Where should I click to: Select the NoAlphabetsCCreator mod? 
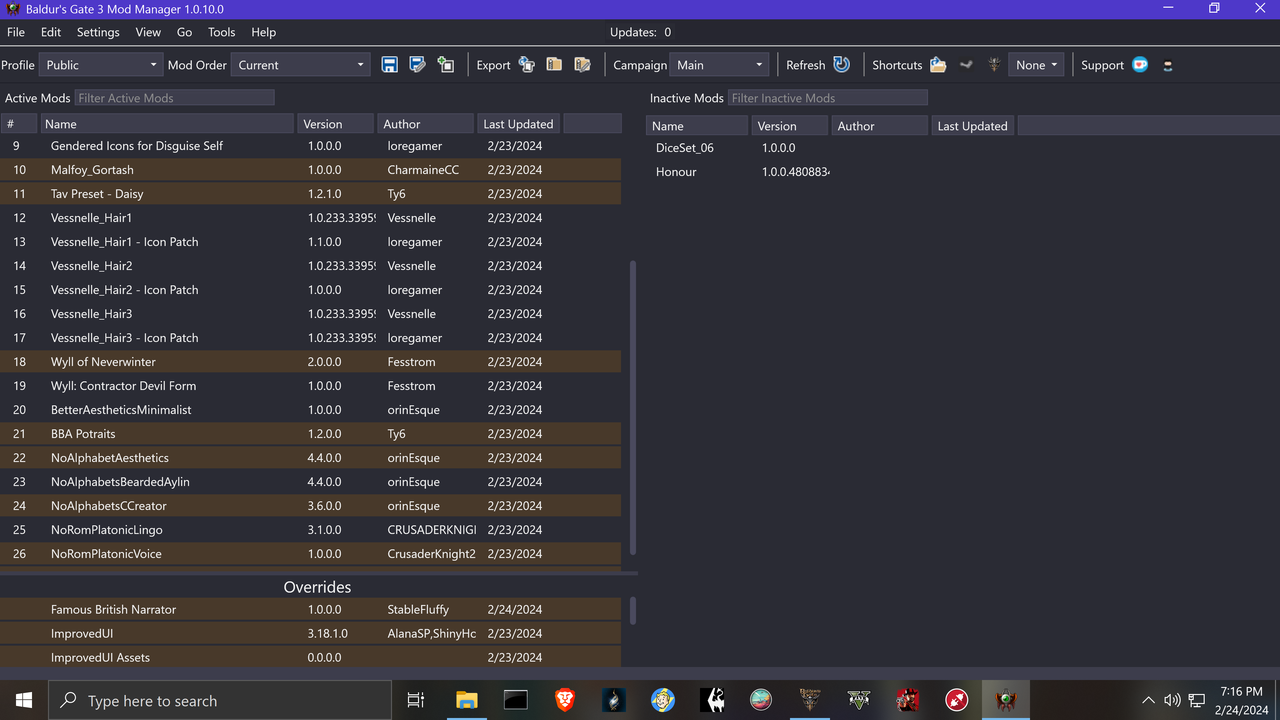pyautogui.click(x=310, y=506)
